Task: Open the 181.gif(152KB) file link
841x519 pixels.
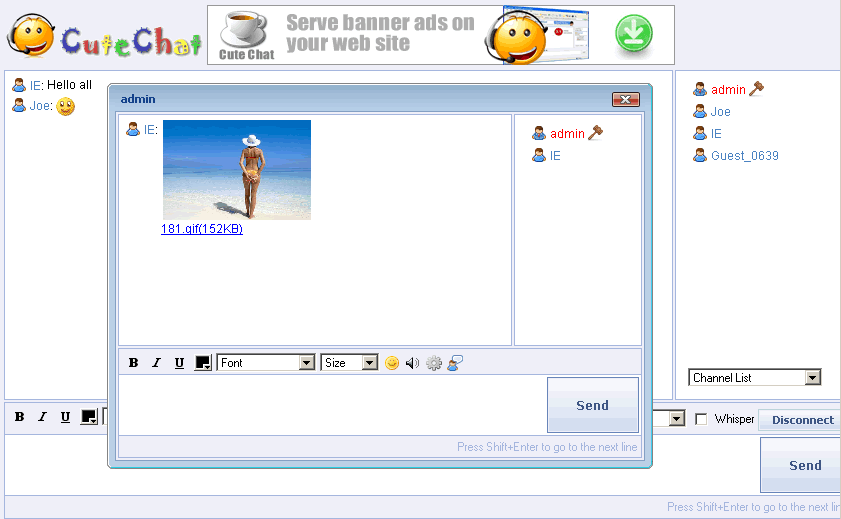Action: [201, 229]
